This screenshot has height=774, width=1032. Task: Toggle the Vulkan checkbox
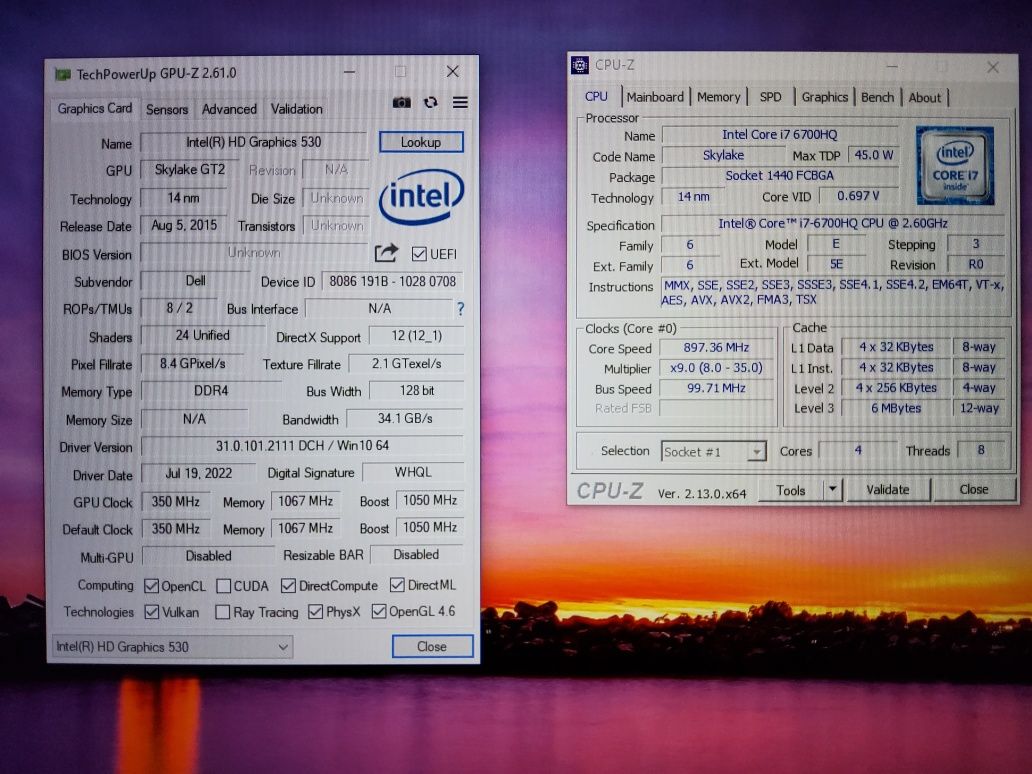[151, 612]
